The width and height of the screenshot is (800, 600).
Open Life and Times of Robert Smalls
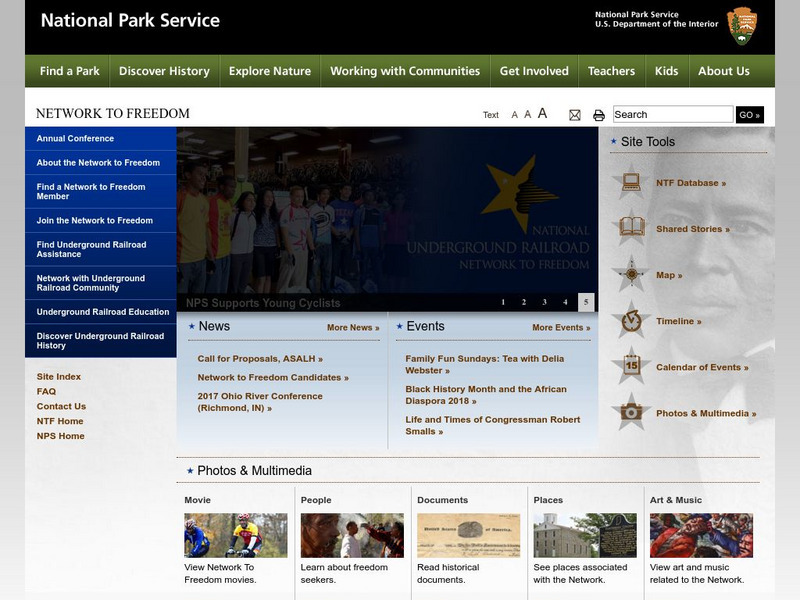click(493, 426)
